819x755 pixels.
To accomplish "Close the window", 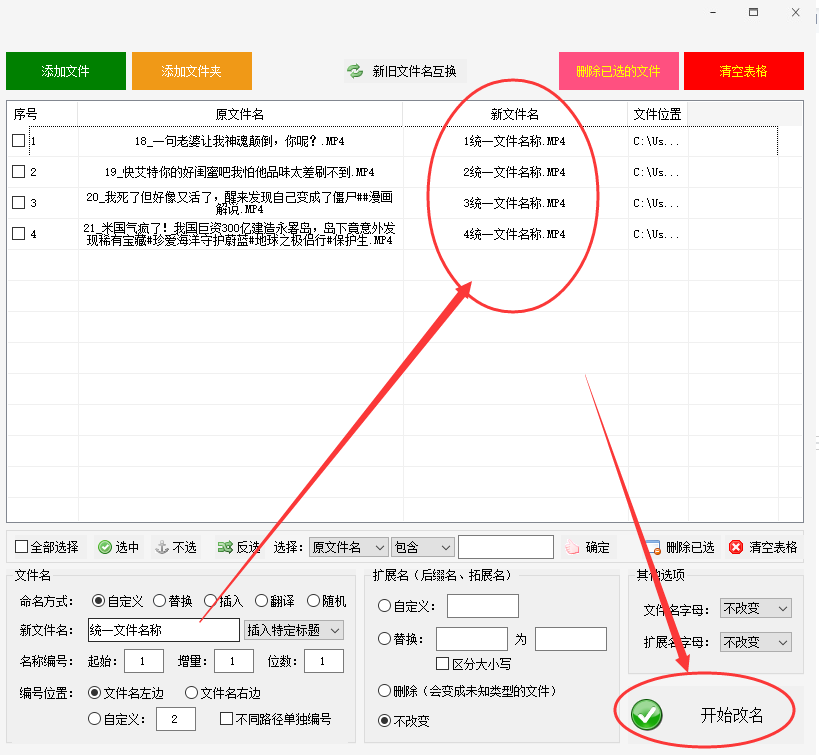I will pos(795,12).
